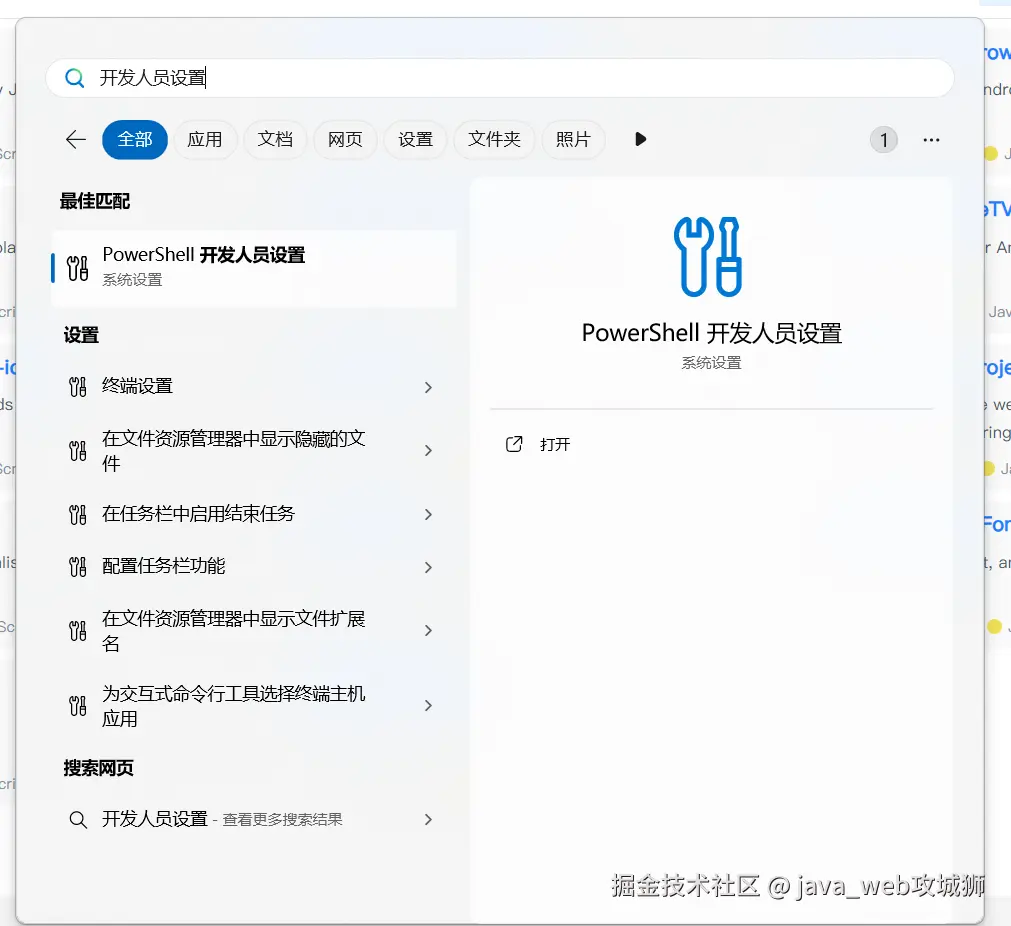Click the round badge showing number 1
The image size is (1011, 926).
tap(883, 140)
